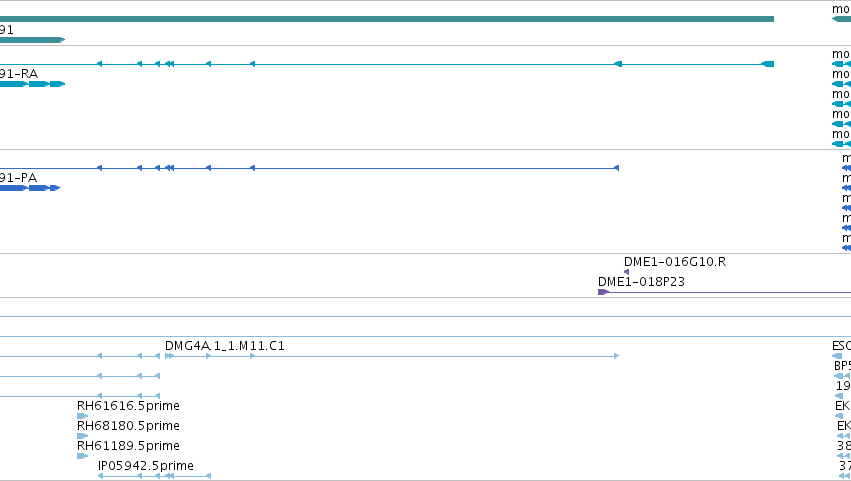Click the 91-PA protein label

(18, 178)
